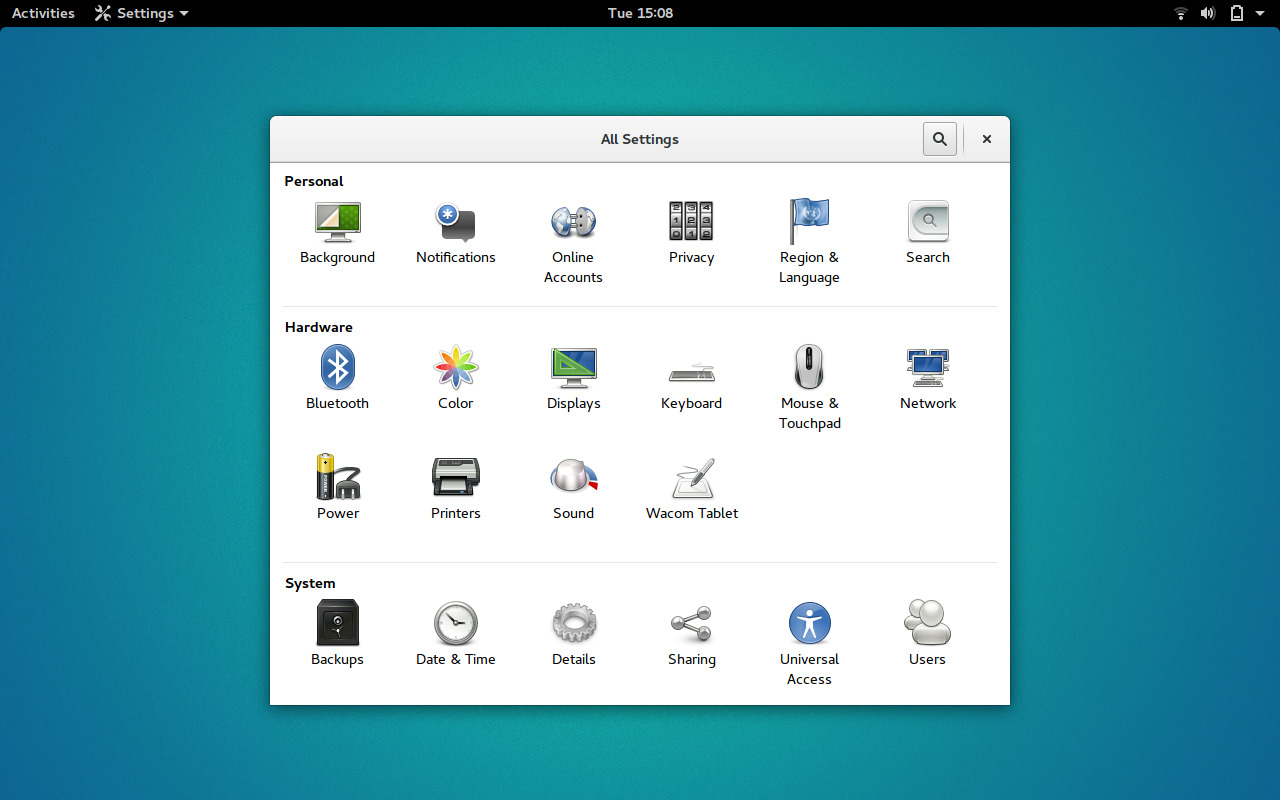Image resolution: width=1280 pixels, height=800 pixels.
Task: Open the Settings application menu in top bar
Action: (x=141, y=13)
